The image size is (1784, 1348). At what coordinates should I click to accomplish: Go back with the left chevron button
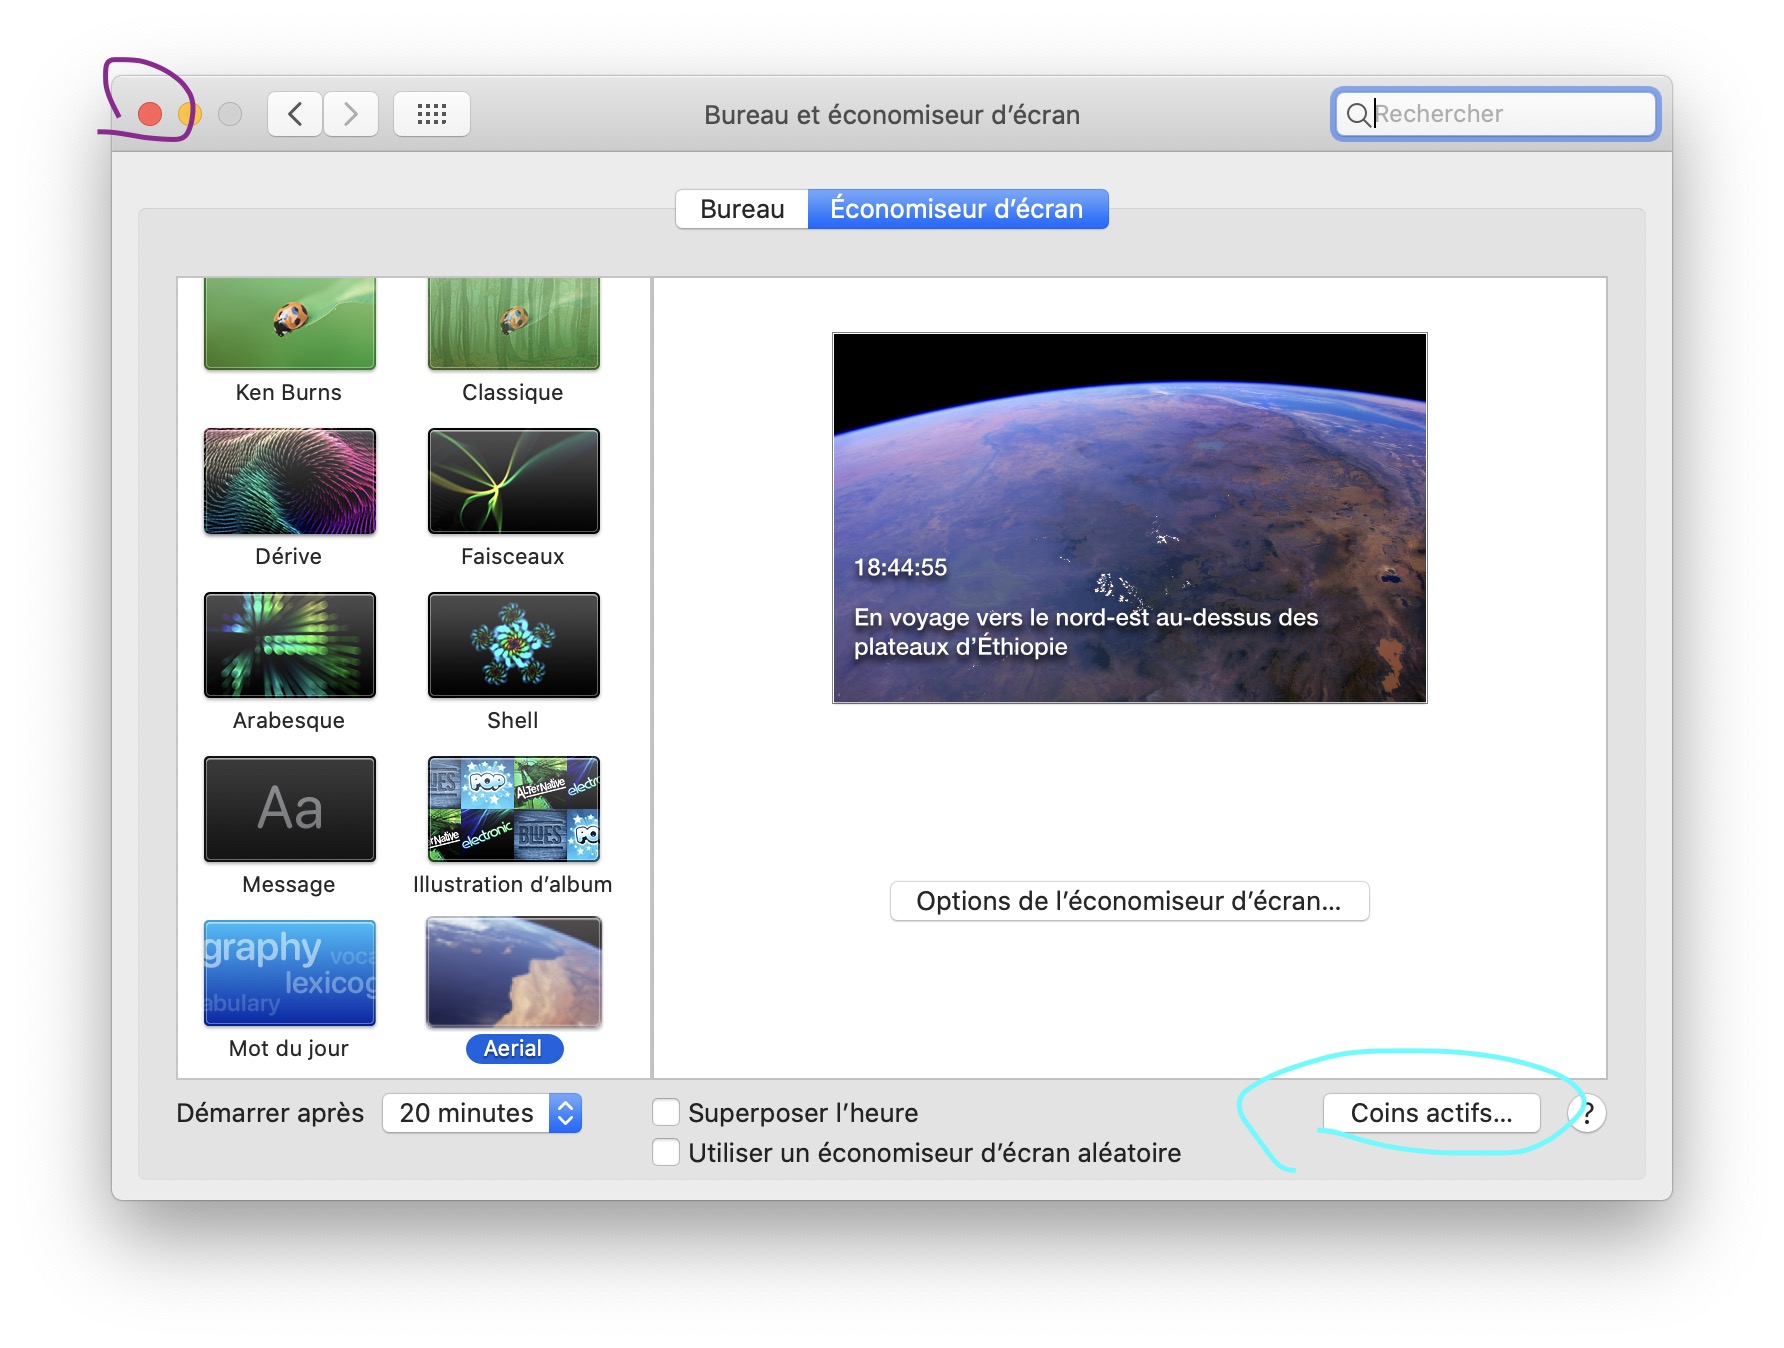pyautogui.click(x=295, y=114)
